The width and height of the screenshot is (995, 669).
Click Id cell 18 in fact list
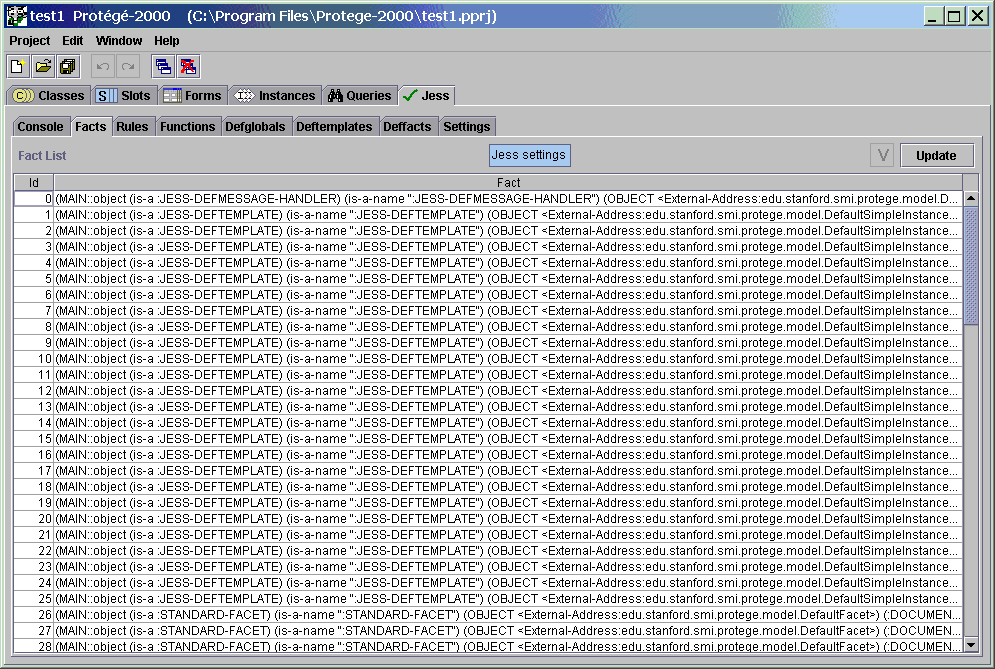(34, 487)
